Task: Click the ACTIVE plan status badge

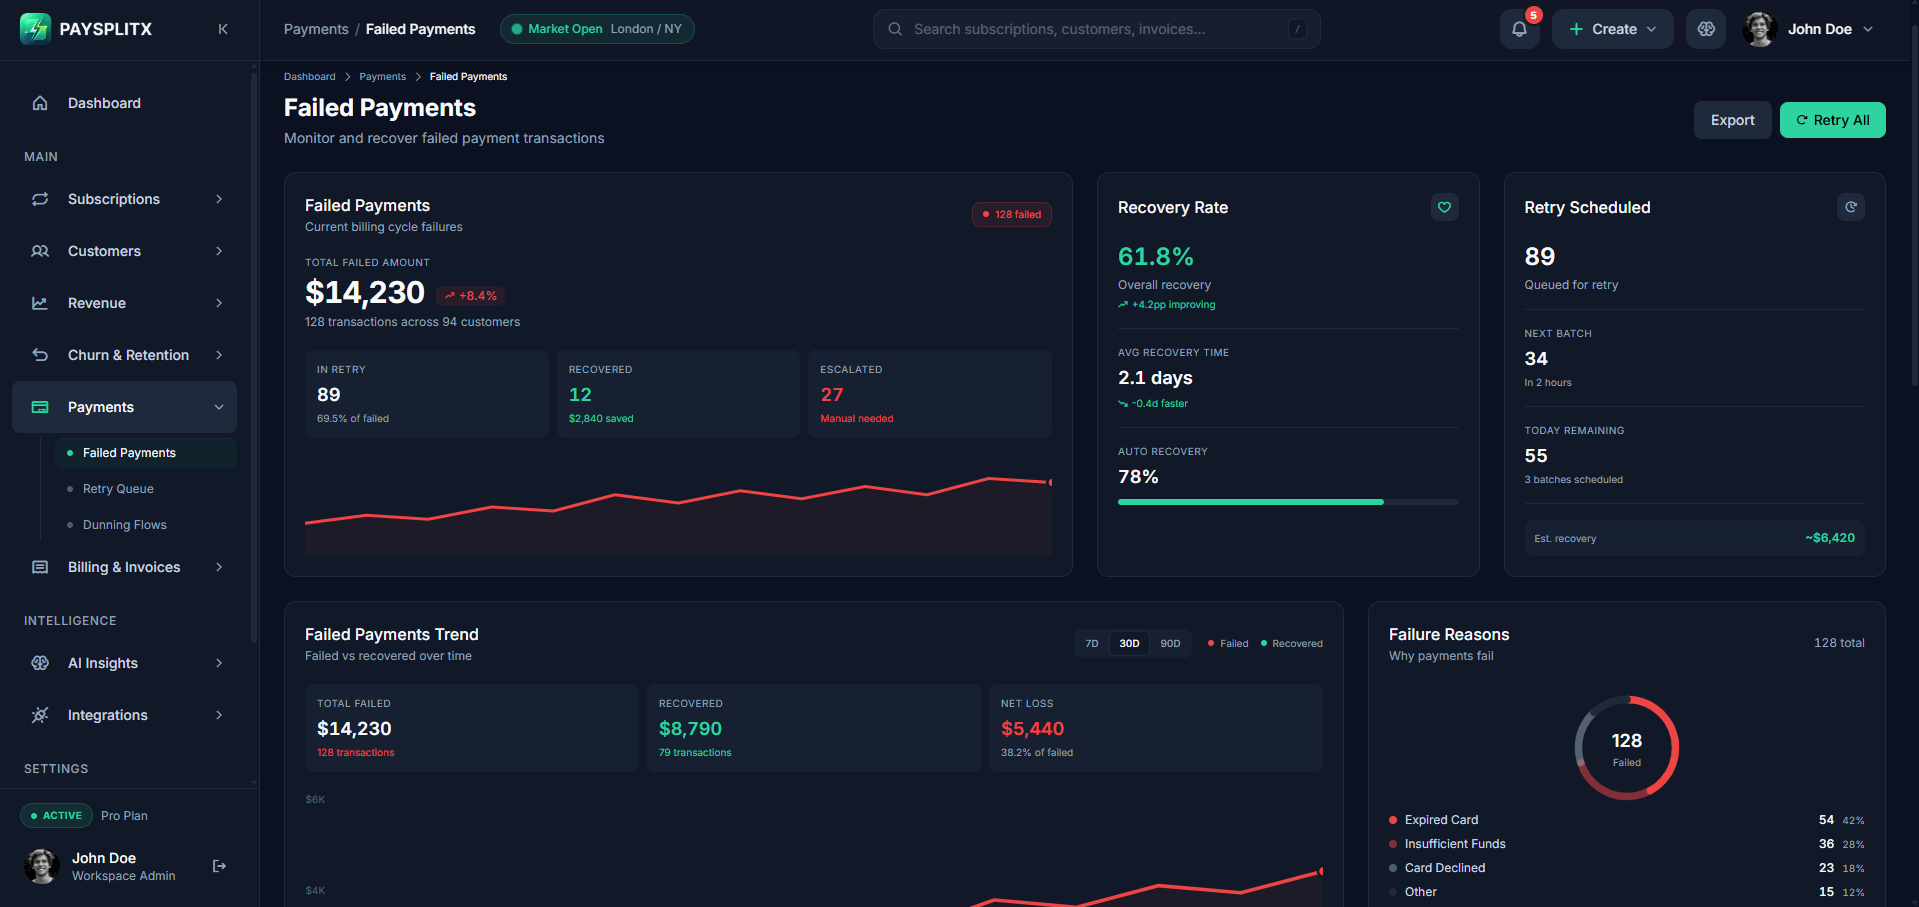Action: pos(56,816)
